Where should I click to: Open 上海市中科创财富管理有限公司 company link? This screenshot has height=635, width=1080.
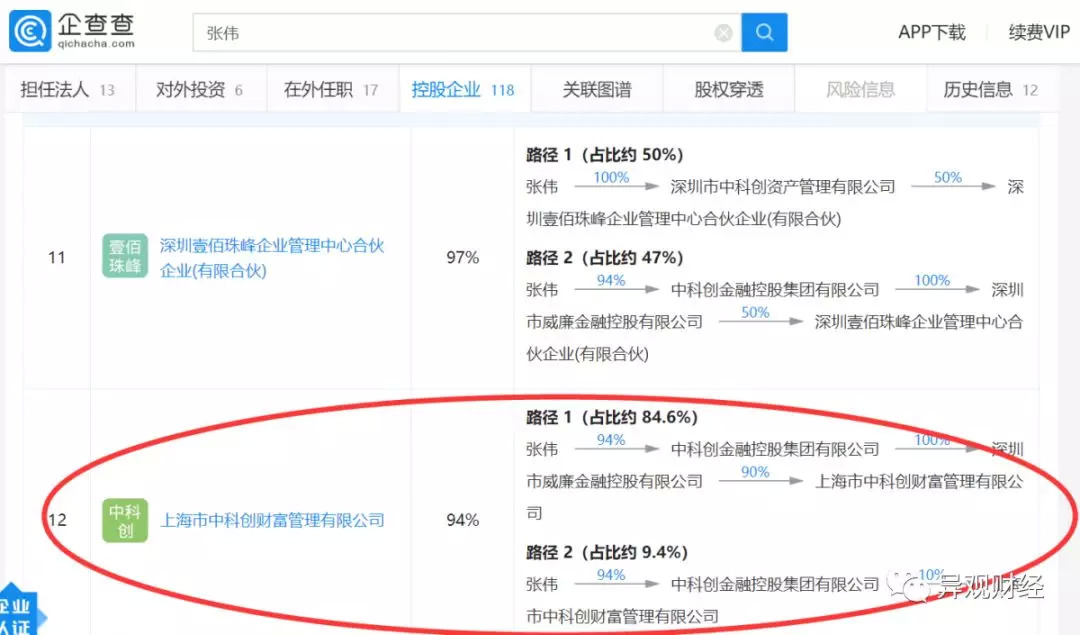tap(272, 521)
